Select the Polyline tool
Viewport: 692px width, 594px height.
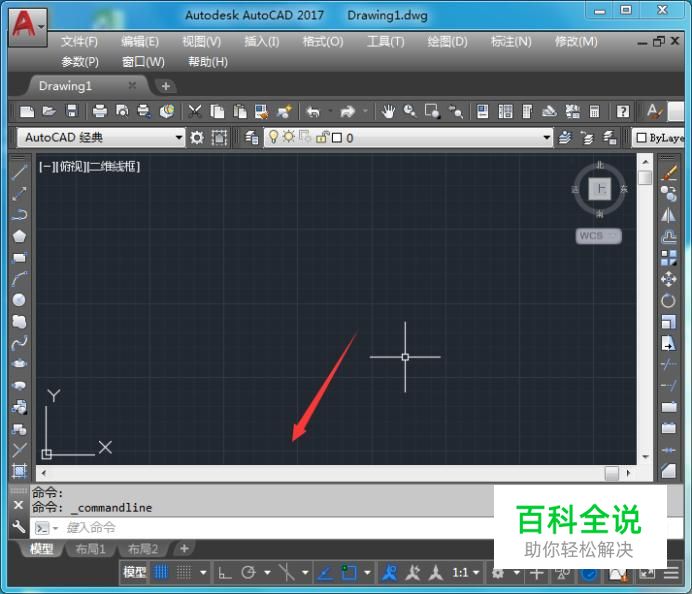(x=19, y=215)
